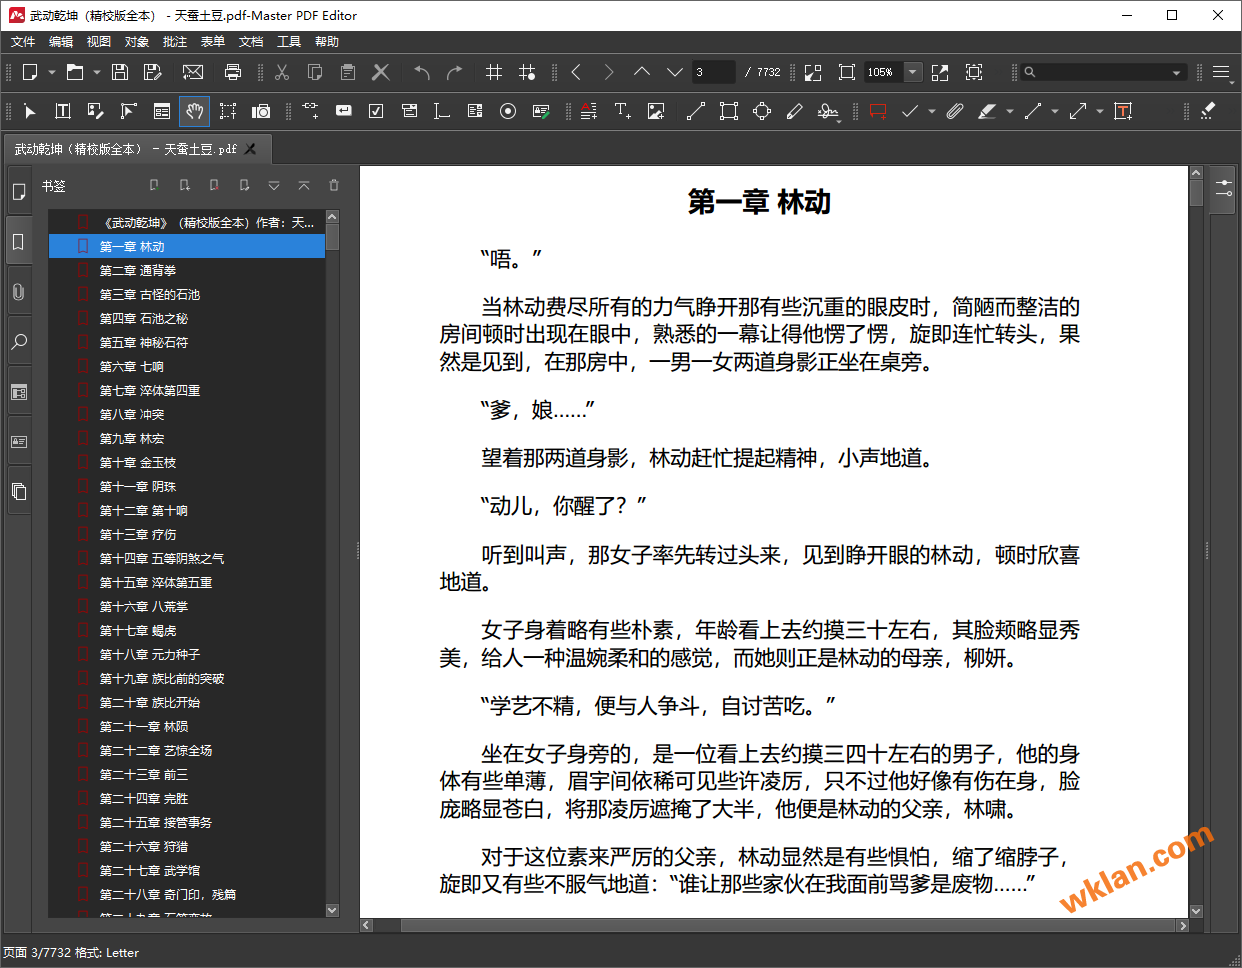Open the zoom level 105% dropdown
This screenshot has width=1242, height=968.
912,72
